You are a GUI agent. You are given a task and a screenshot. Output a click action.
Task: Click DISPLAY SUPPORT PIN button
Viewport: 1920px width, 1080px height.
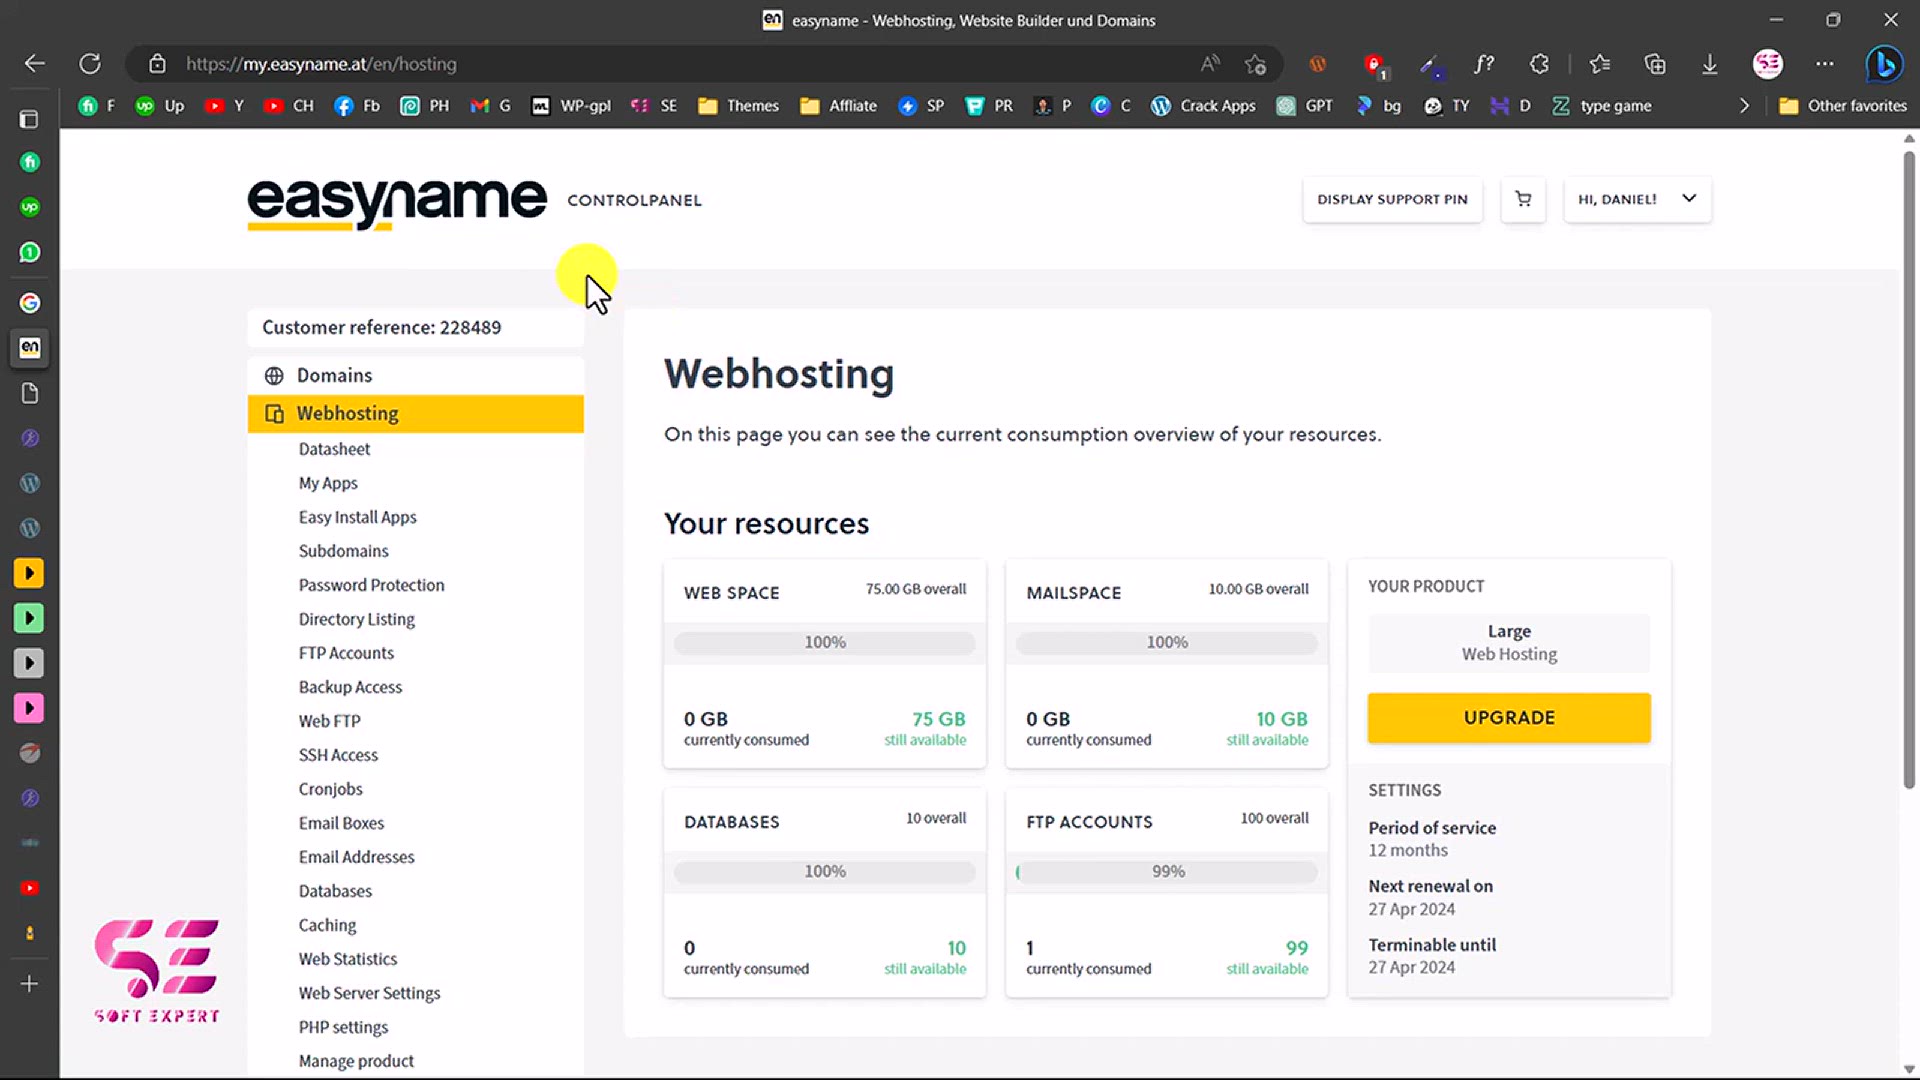[1392, 199]
